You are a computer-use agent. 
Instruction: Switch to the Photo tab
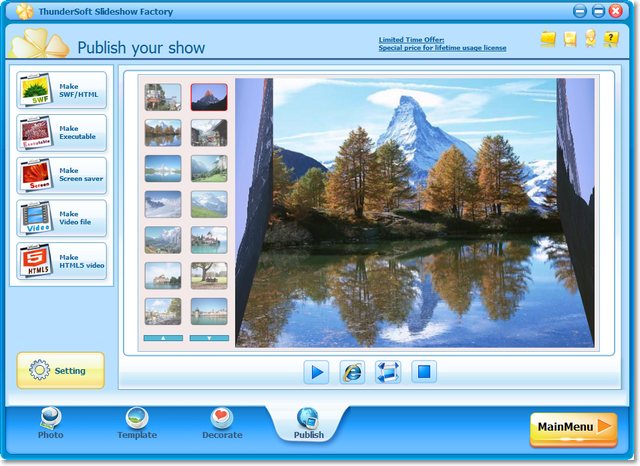(50, 424)
